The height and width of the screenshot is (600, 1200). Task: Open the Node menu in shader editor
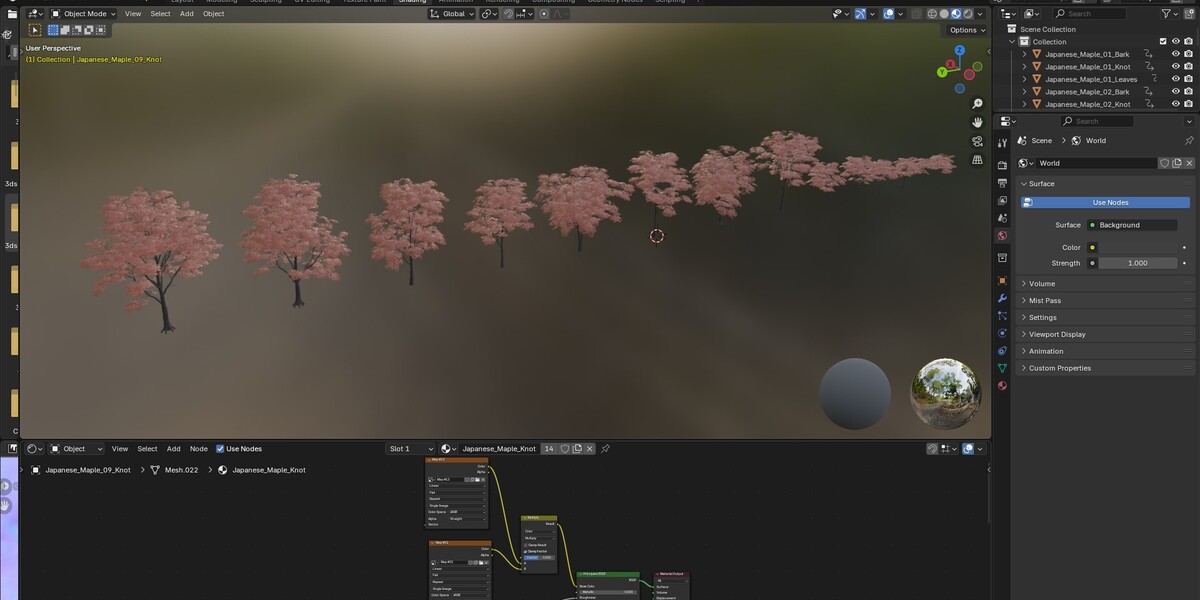199,449
